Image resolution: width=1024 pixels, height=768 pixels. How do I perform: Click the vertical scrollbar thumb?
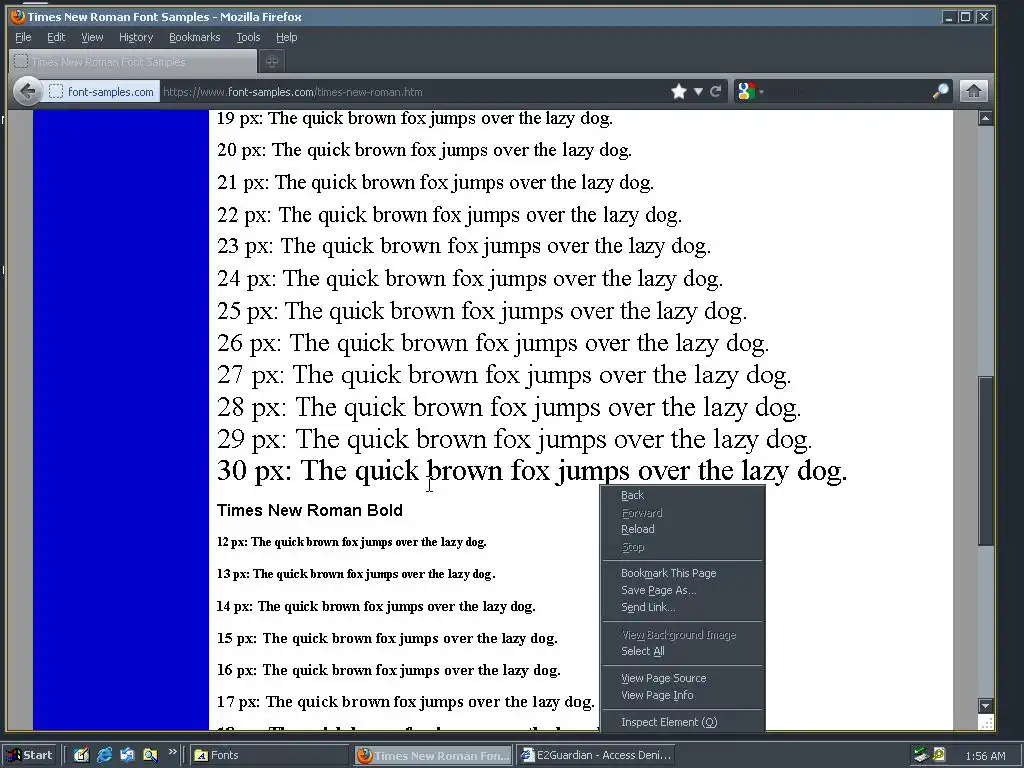pyautogui.click(x=985, y=461)
